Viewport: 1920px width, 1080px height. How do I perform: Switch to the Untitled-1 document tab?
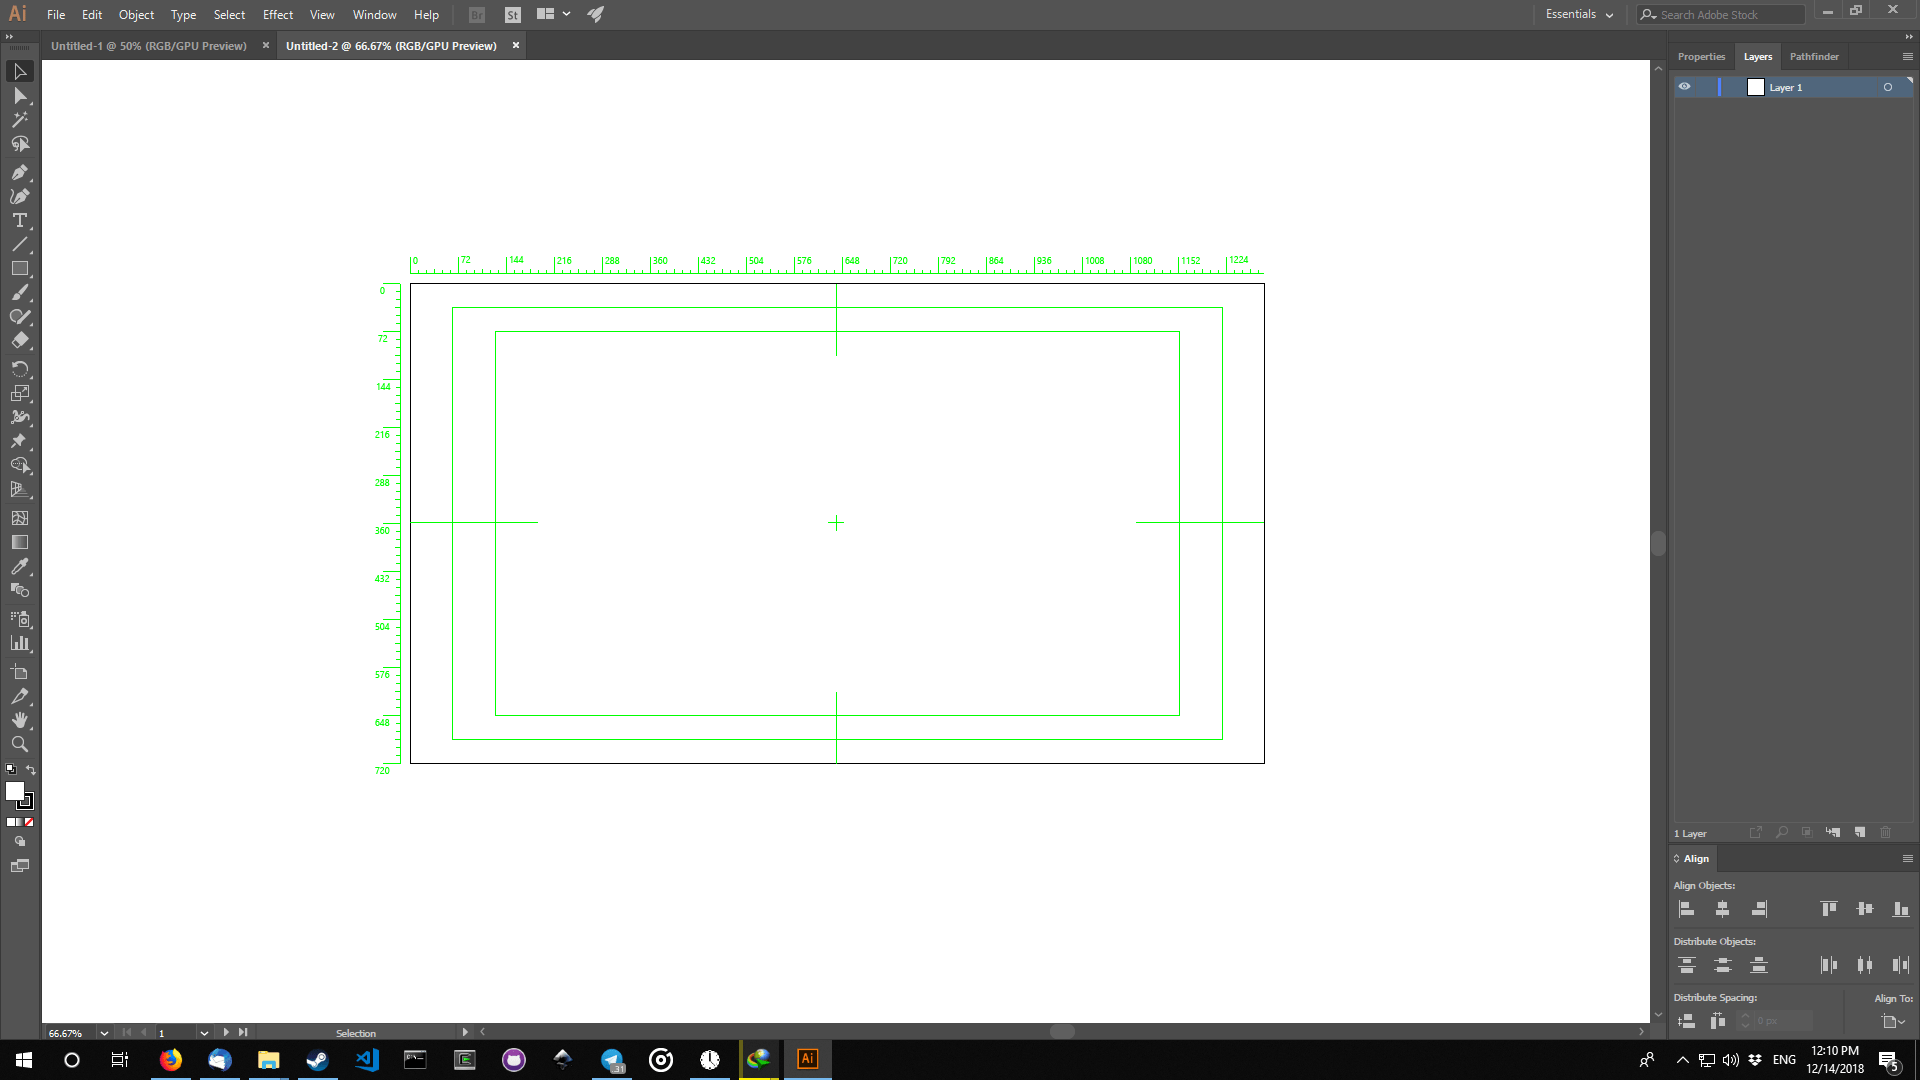(148, 45)
